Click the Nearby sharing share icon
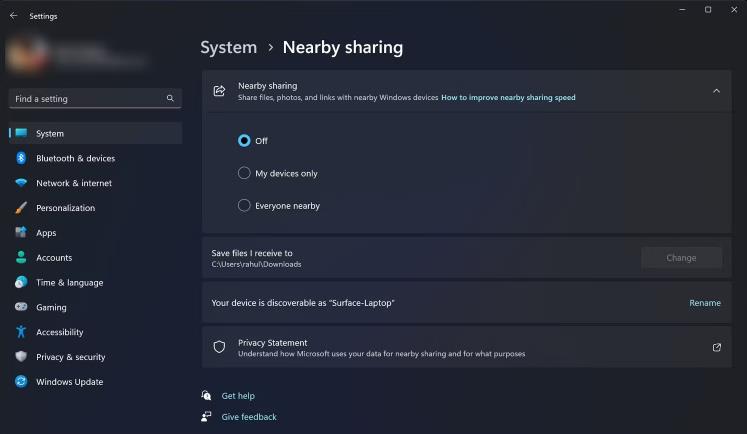Viewport: 747px width, 434px height. pos(219,91)
